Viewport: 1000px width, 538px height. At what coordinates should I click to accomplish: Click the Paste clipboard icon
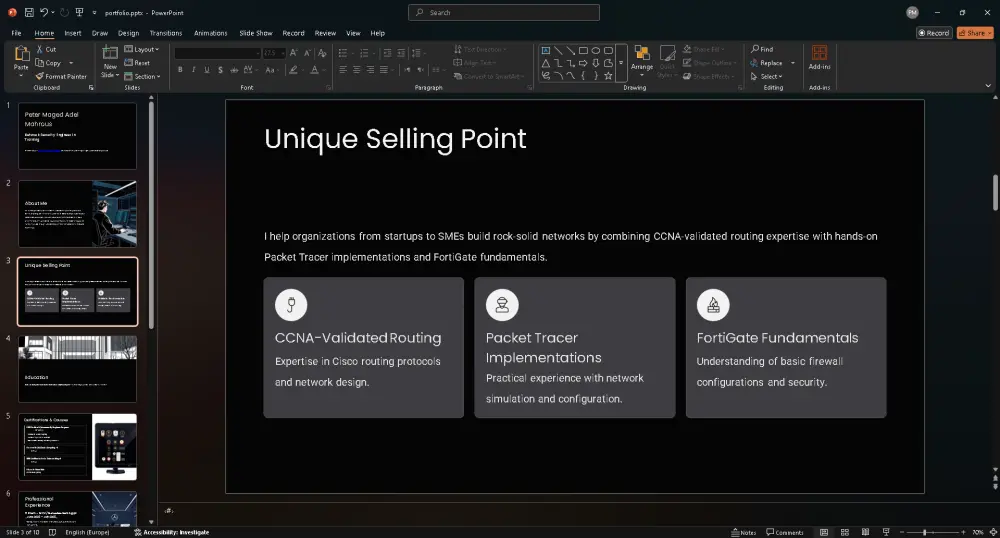pyautogui.click(x=21, y=55)
